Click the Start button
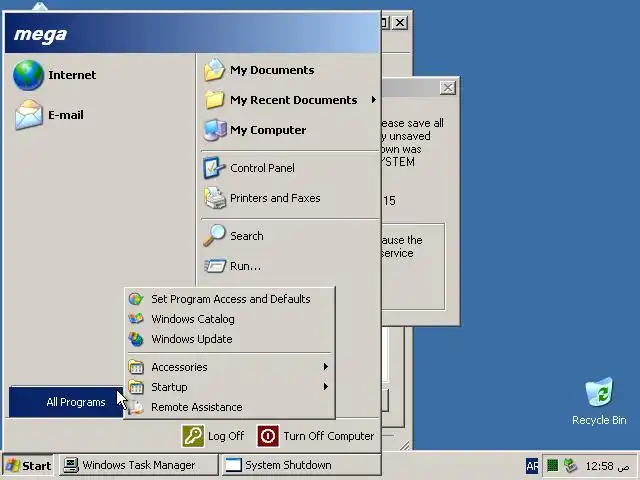This screenshot has height=480, width=640. (28, 465)
